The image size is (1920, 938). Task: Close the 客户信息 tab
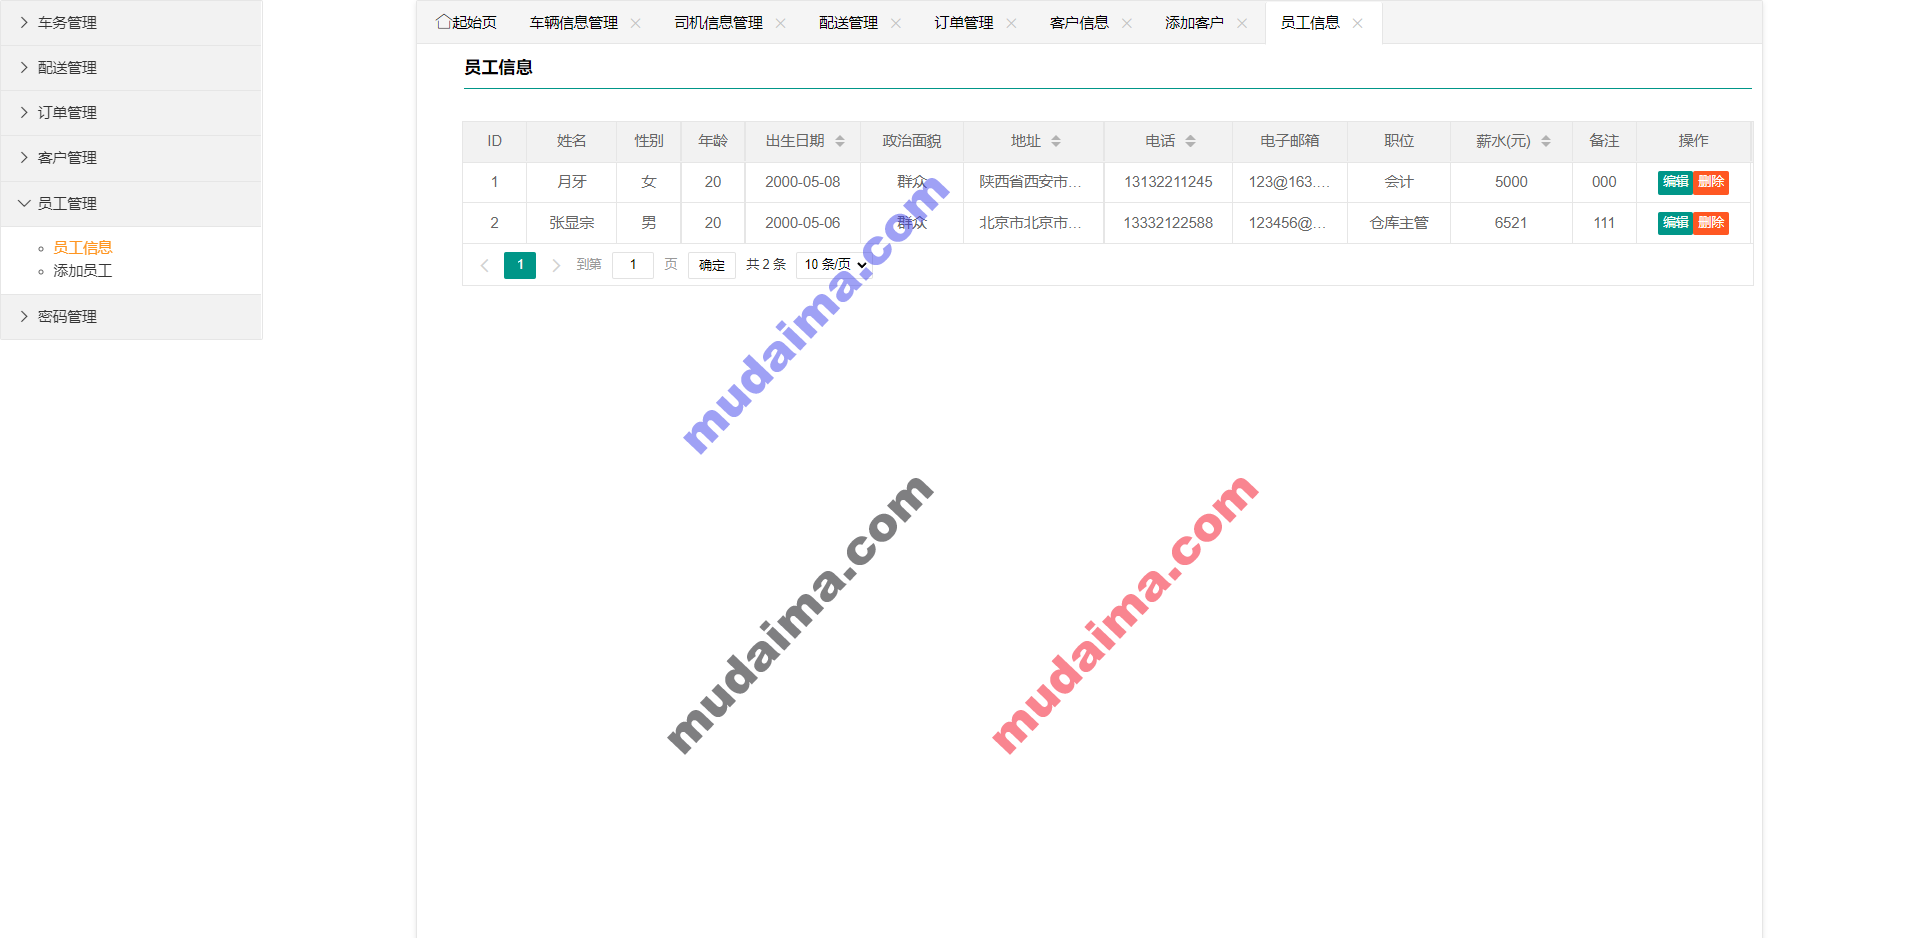coord(1127,23)
